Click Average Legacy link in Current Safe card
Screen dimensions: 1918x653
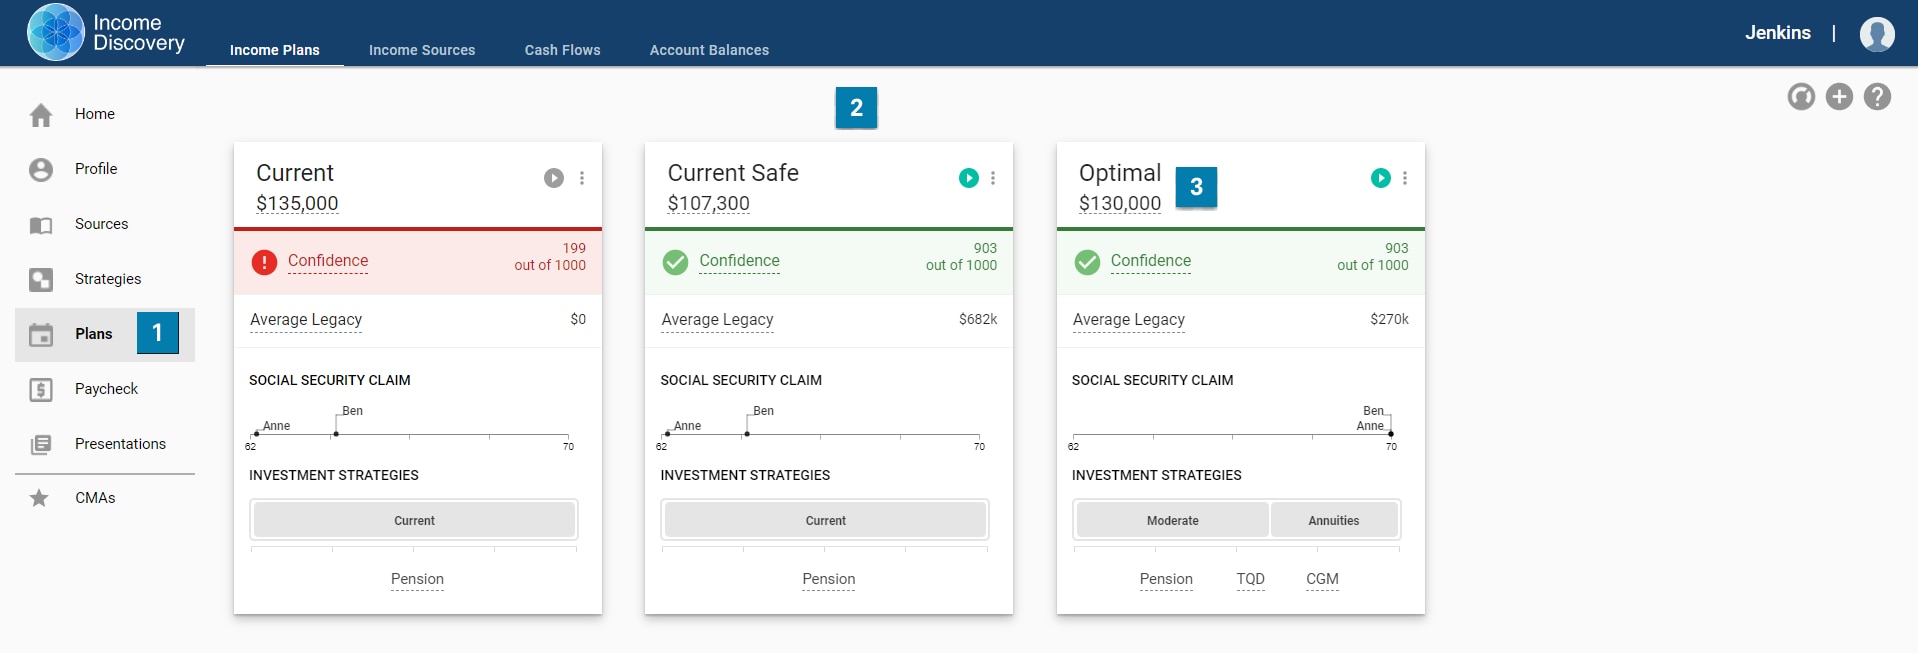717,320
